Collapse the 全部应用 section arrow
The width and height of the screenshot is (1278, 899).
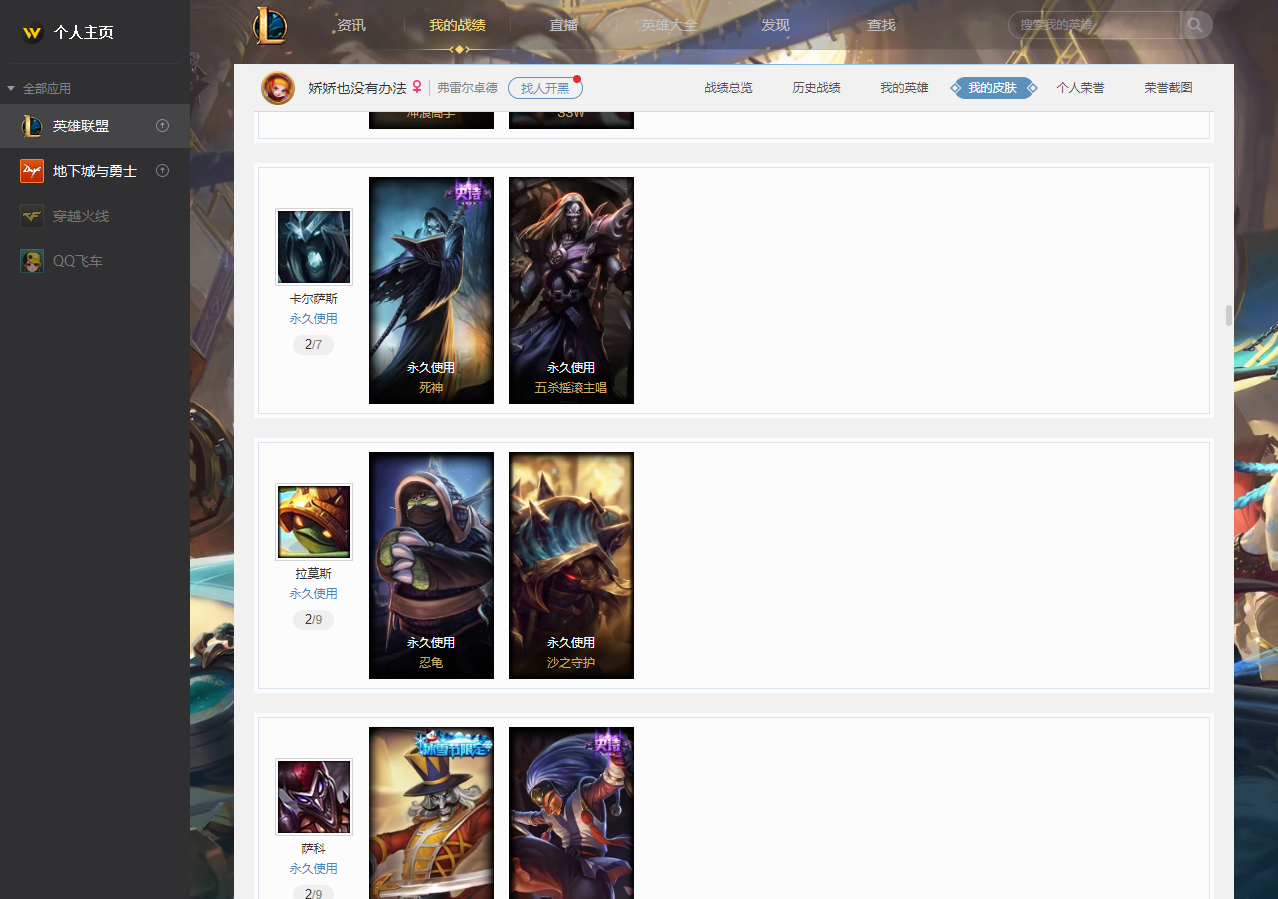[11, 89]
